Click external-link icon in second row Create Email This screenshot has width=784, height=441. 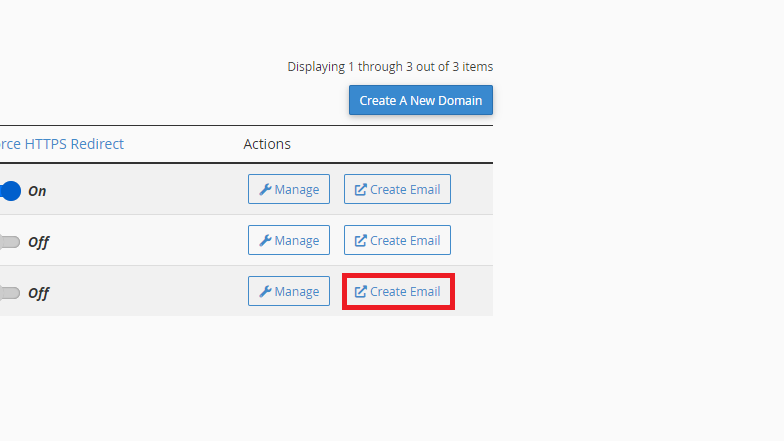[x=360, y=240]
